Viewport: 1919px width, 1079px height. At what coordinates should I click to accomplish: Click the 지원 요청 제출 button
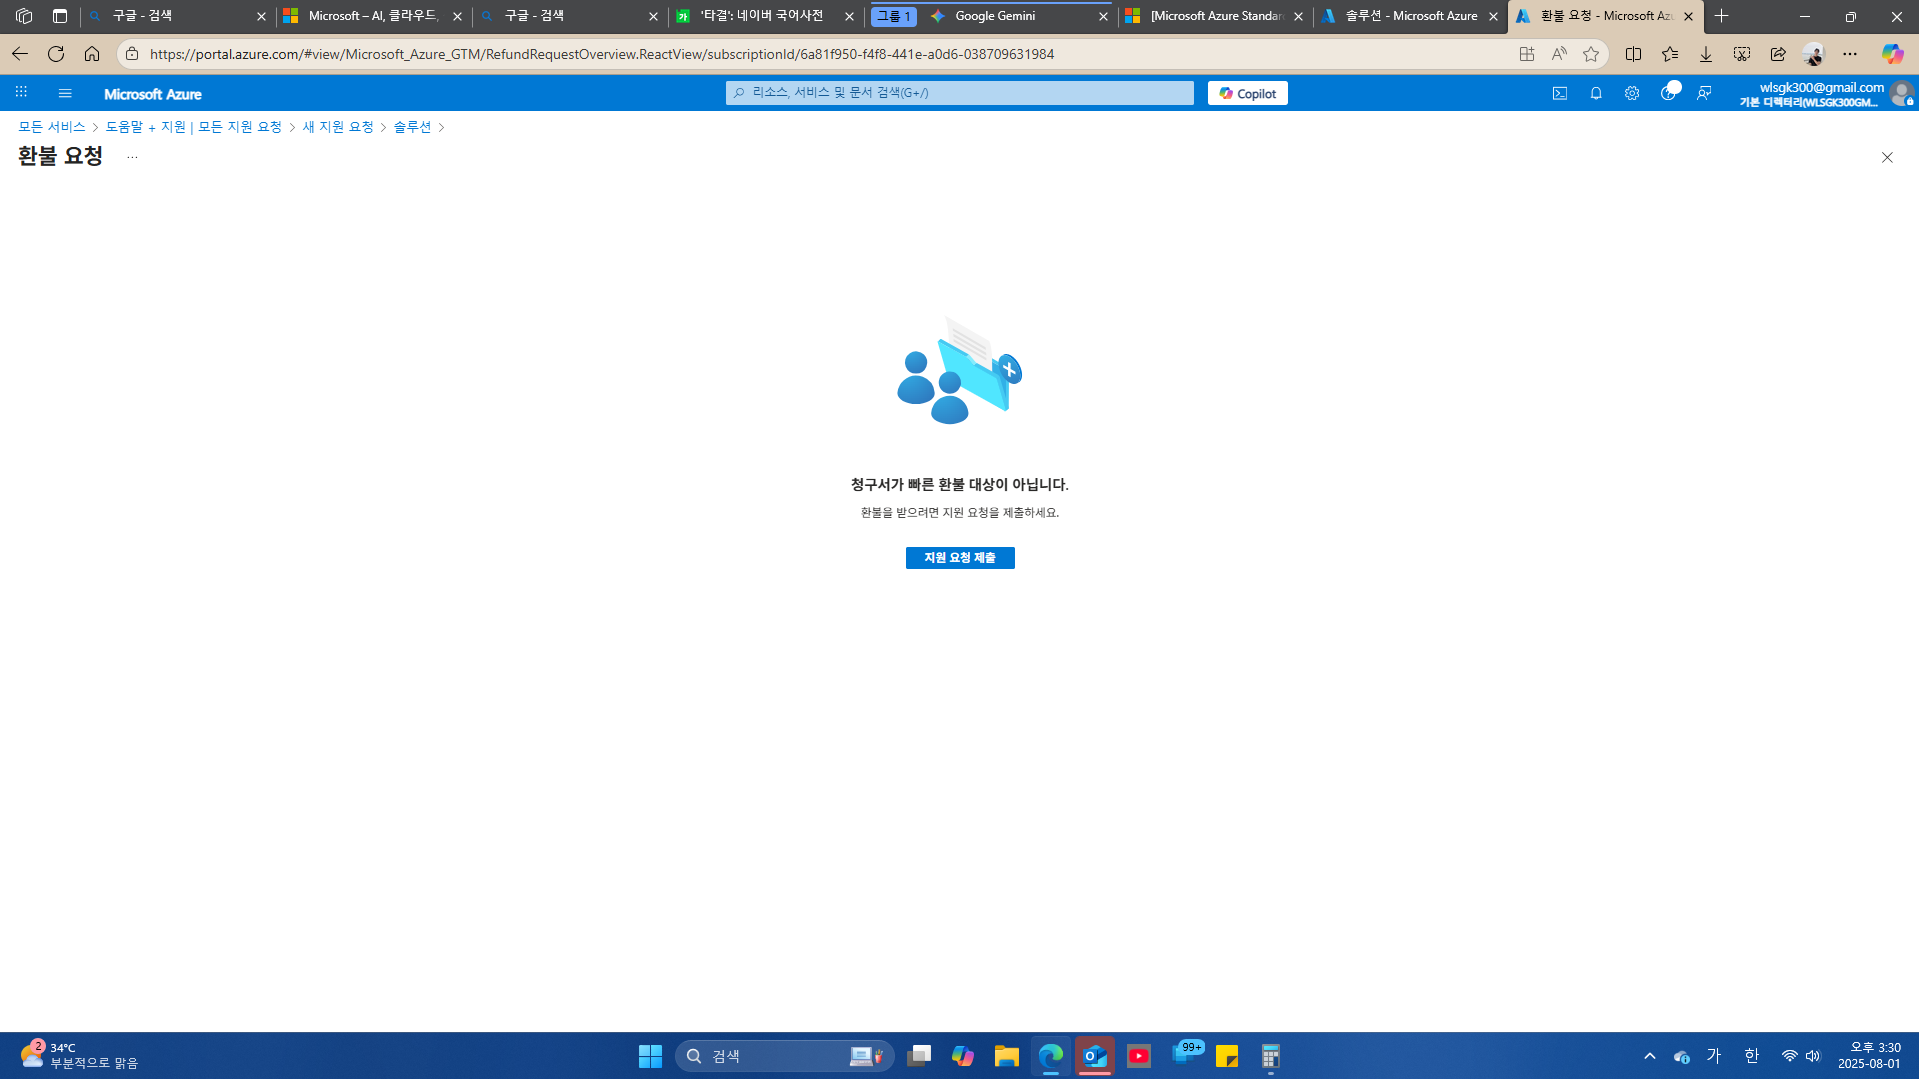(x=960, y=558)
